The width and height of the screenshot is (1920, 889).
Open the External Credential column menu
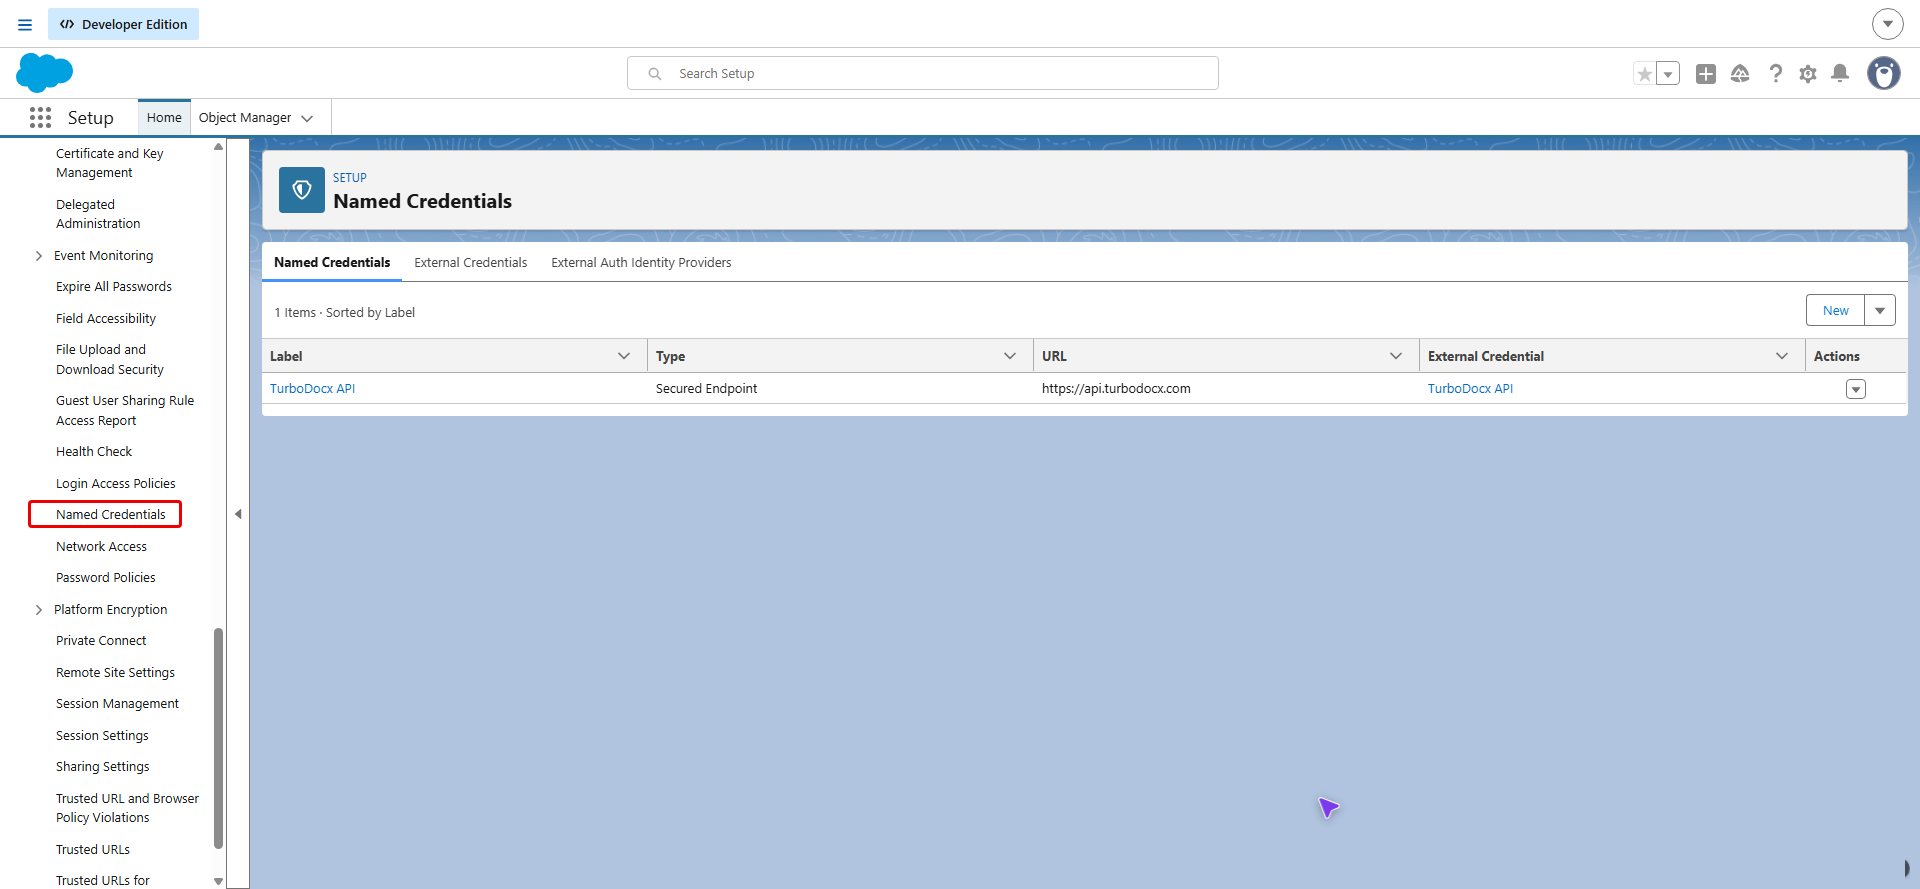[x=1782, y=356]
